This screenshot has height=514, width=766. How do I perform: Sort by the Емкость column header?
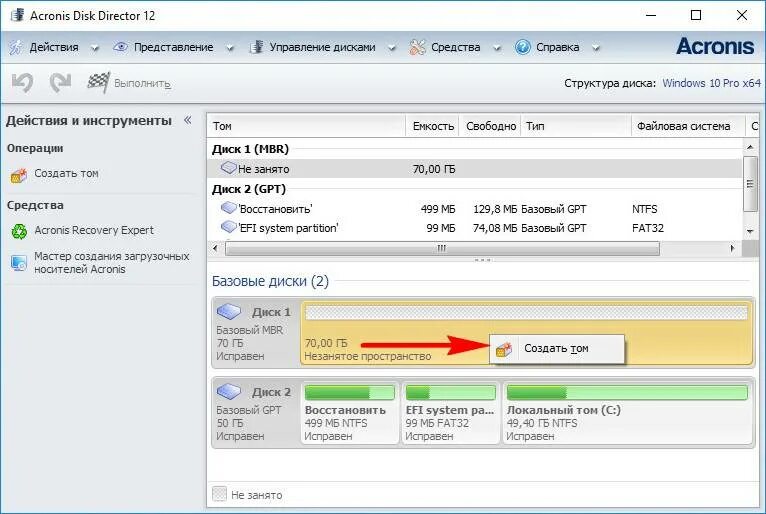pos(432,126)
